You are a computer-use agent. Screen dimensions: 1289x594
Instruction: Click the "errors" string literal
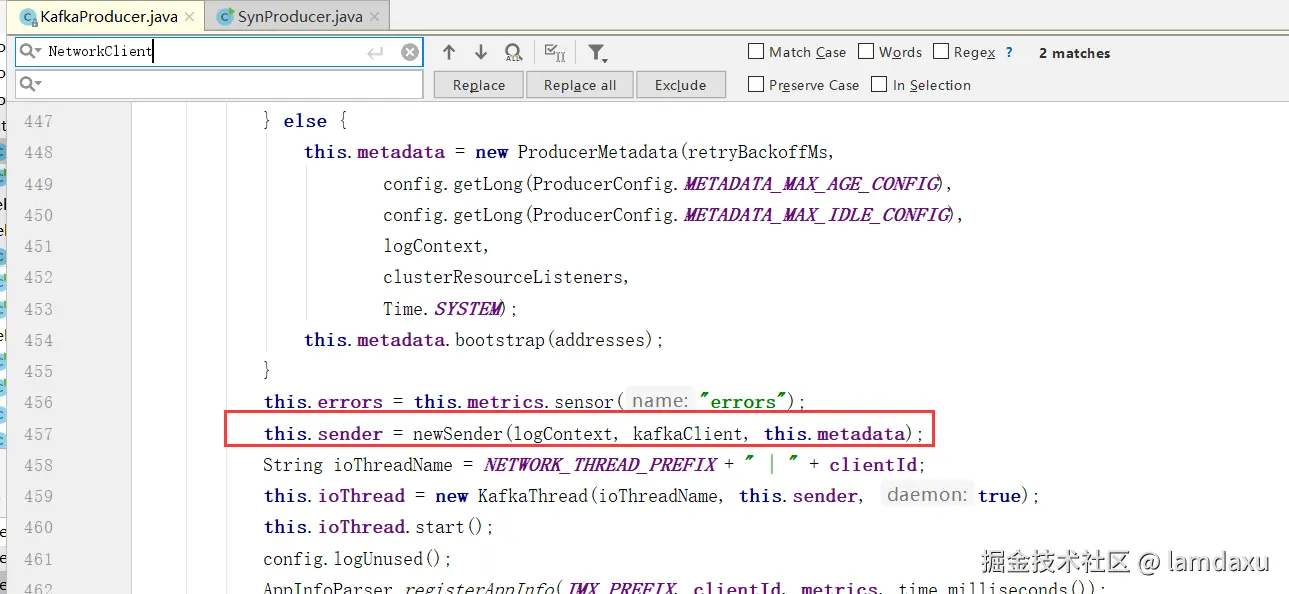743,402
